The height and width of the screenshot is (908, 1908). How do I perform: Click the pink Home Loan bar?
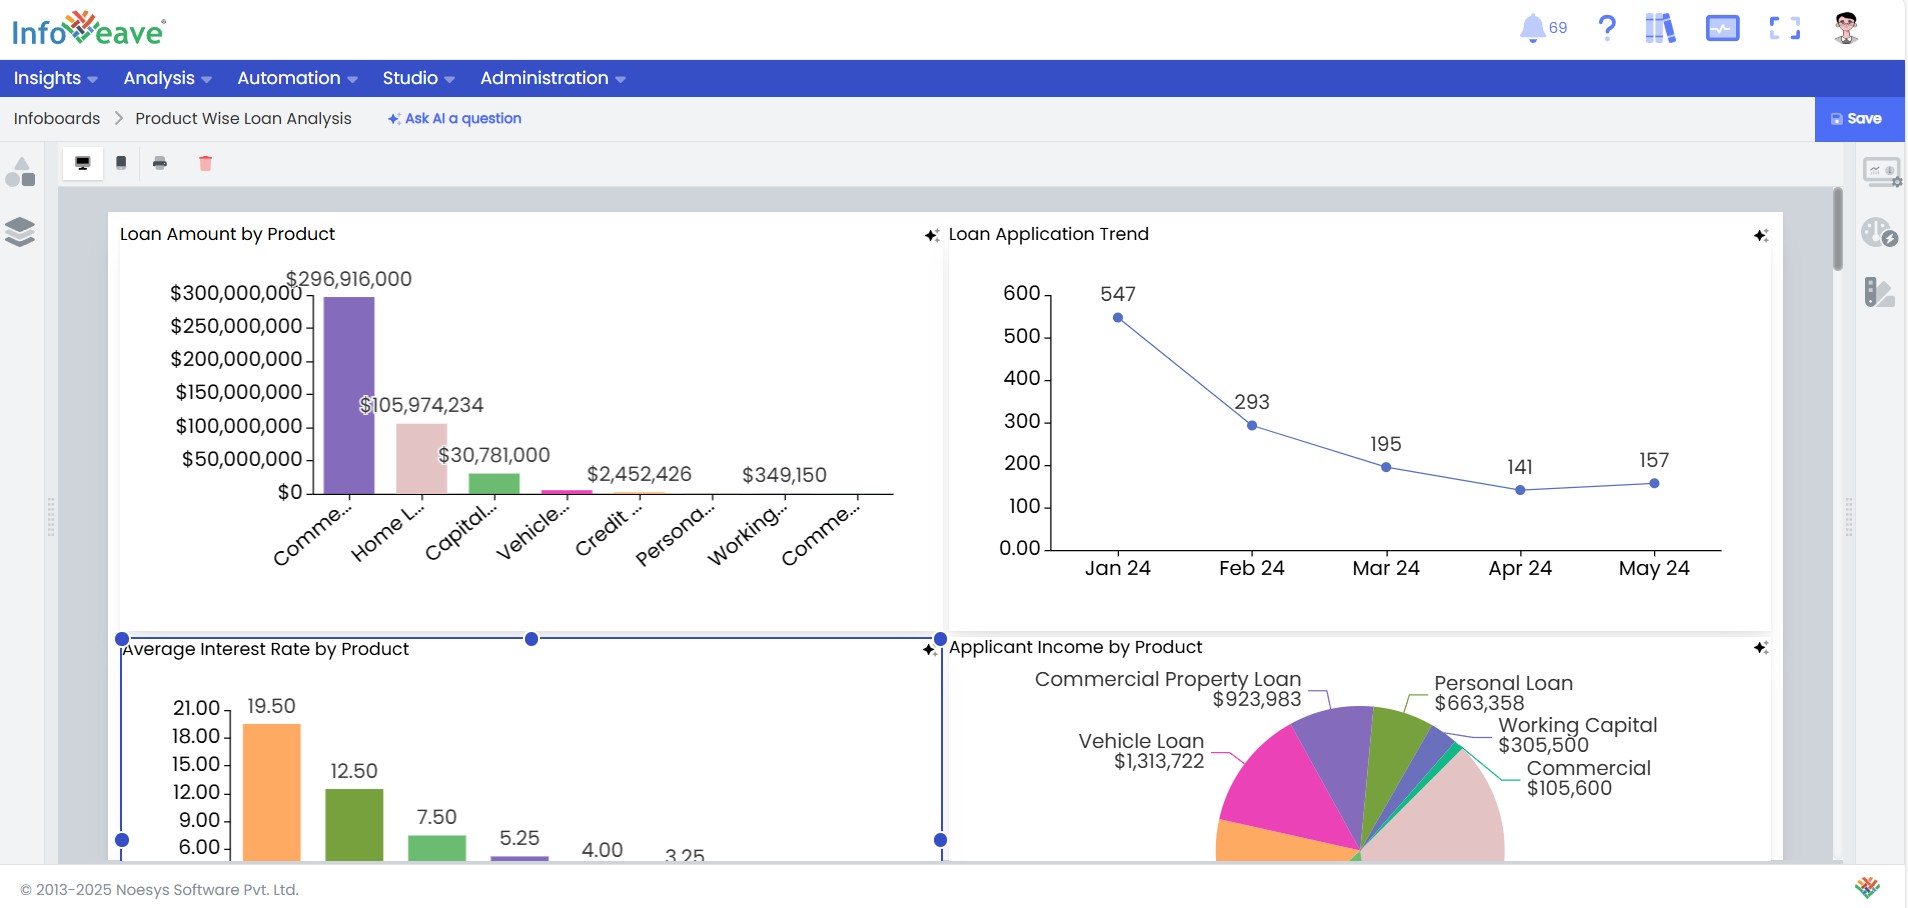tap(421, 459)
